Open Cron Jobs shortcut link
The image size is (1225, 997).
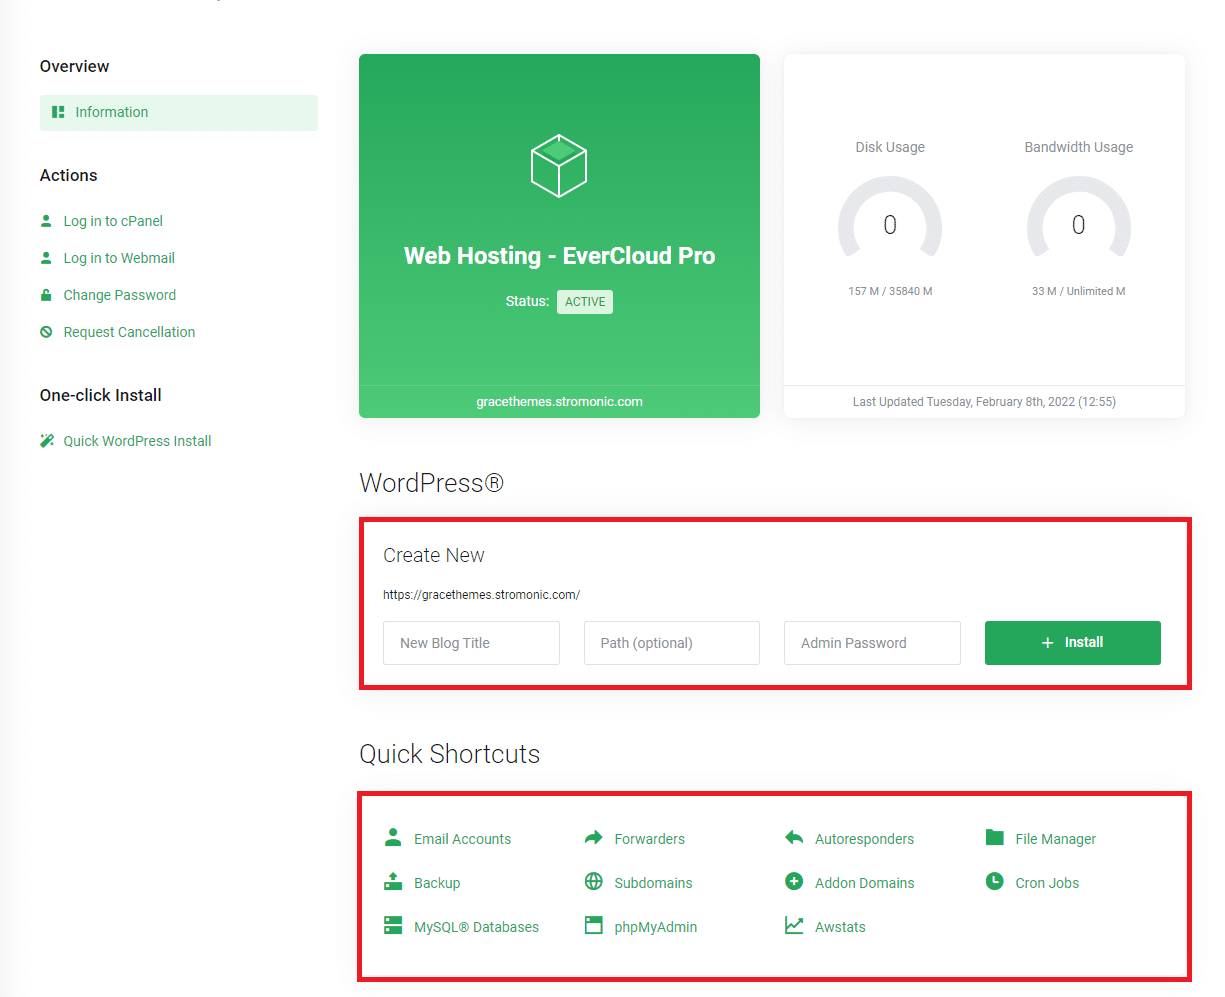click(1047, 883)
